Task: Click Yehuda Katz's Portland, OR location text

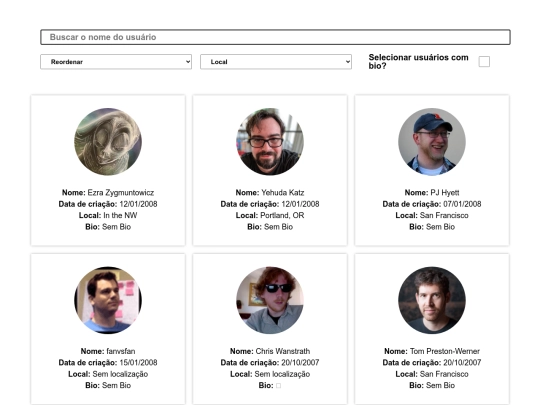Action: (x=282, y=215)
